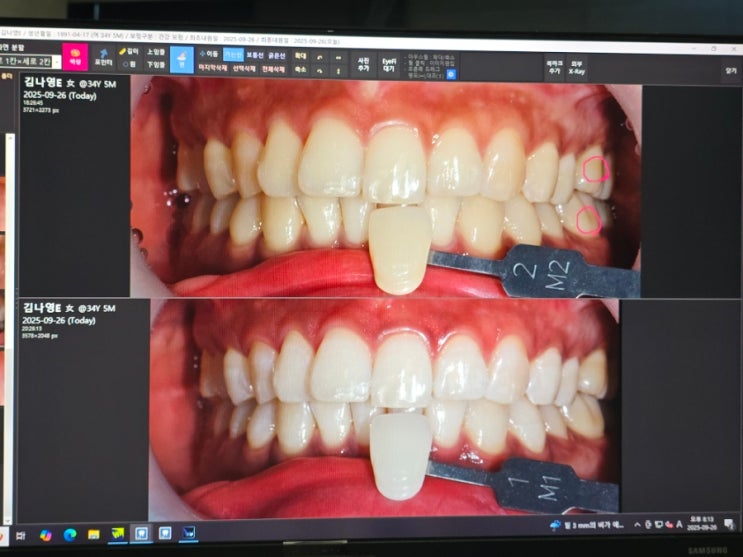
Task: Click the IME language indicator A
Action: tap(679, 524)
